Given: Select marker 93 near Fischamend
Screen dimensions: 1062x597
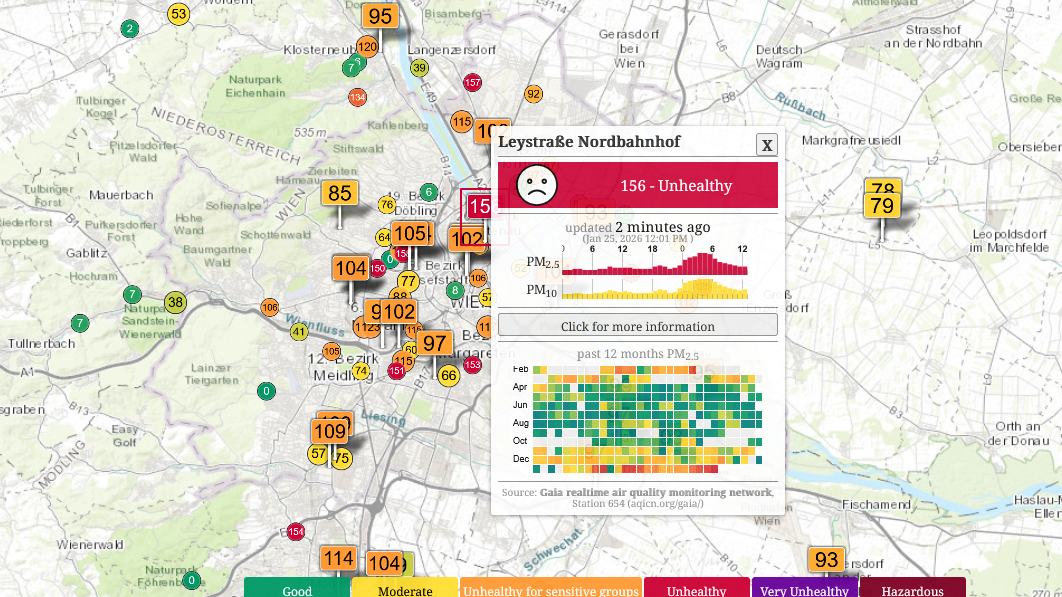Looking at the screenshot, I should point(826,559).
